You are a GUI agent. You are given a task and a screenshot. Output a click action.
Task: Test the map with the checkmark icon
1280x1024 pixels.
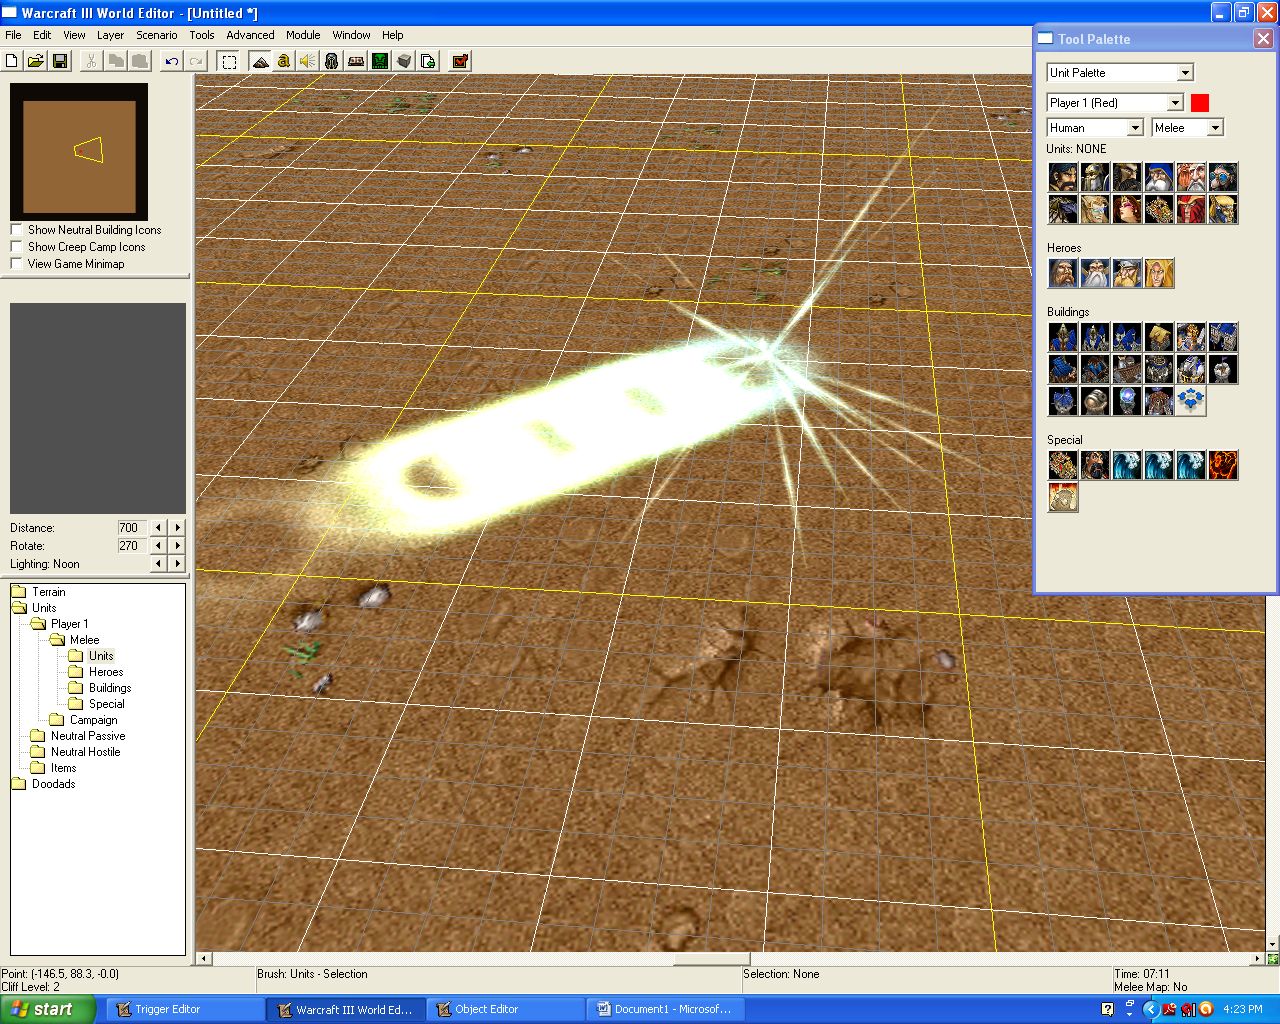point(460,61)
